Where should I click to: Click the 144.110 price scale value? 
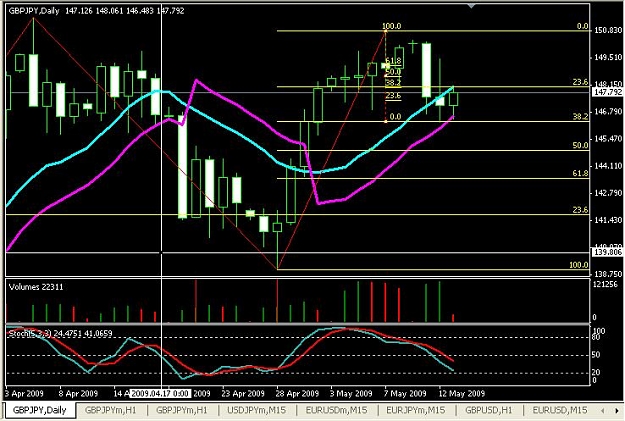point(608,166)
